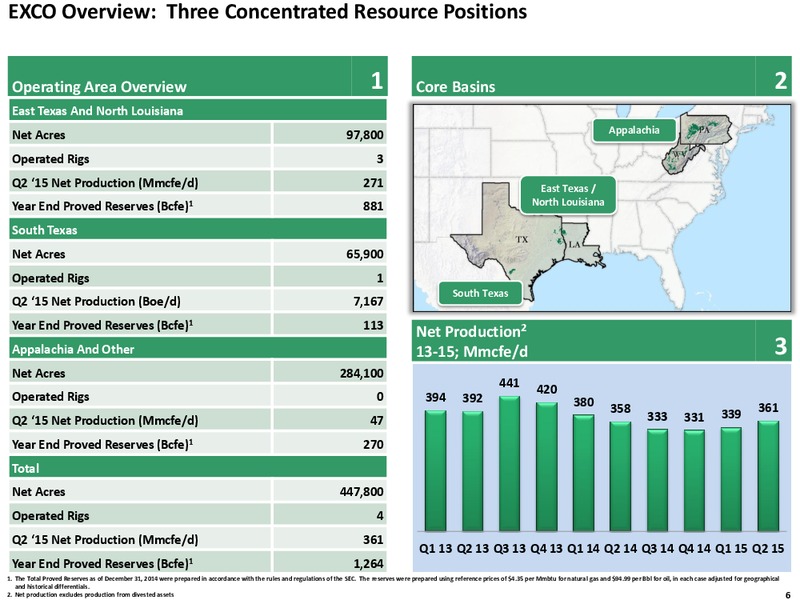Viewport: 800px width, 600px height.
Task: Select the 284,100 net acres value
Action: [x=361, y=373]
